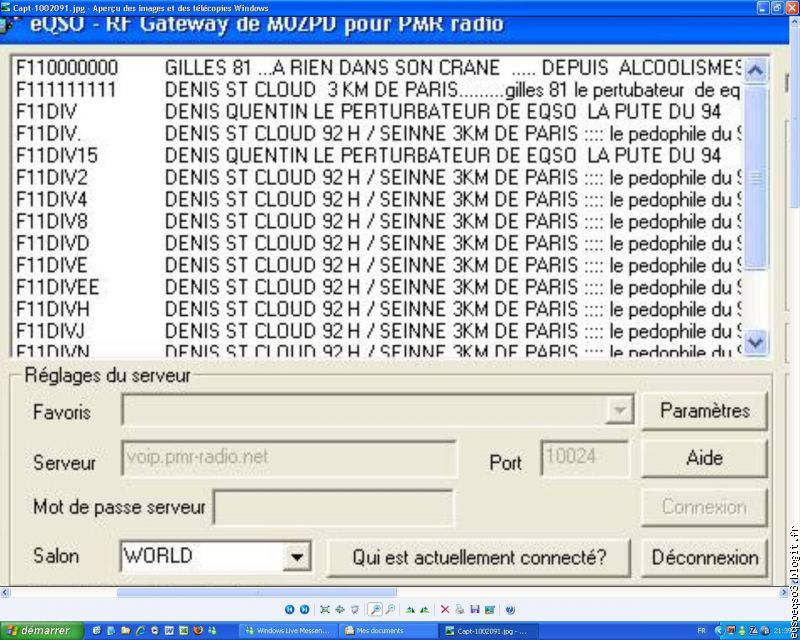Expand the Salon WORLD combo box
Image resolution: width=800 pixels, height=640 pixels.
click(297, 556)
